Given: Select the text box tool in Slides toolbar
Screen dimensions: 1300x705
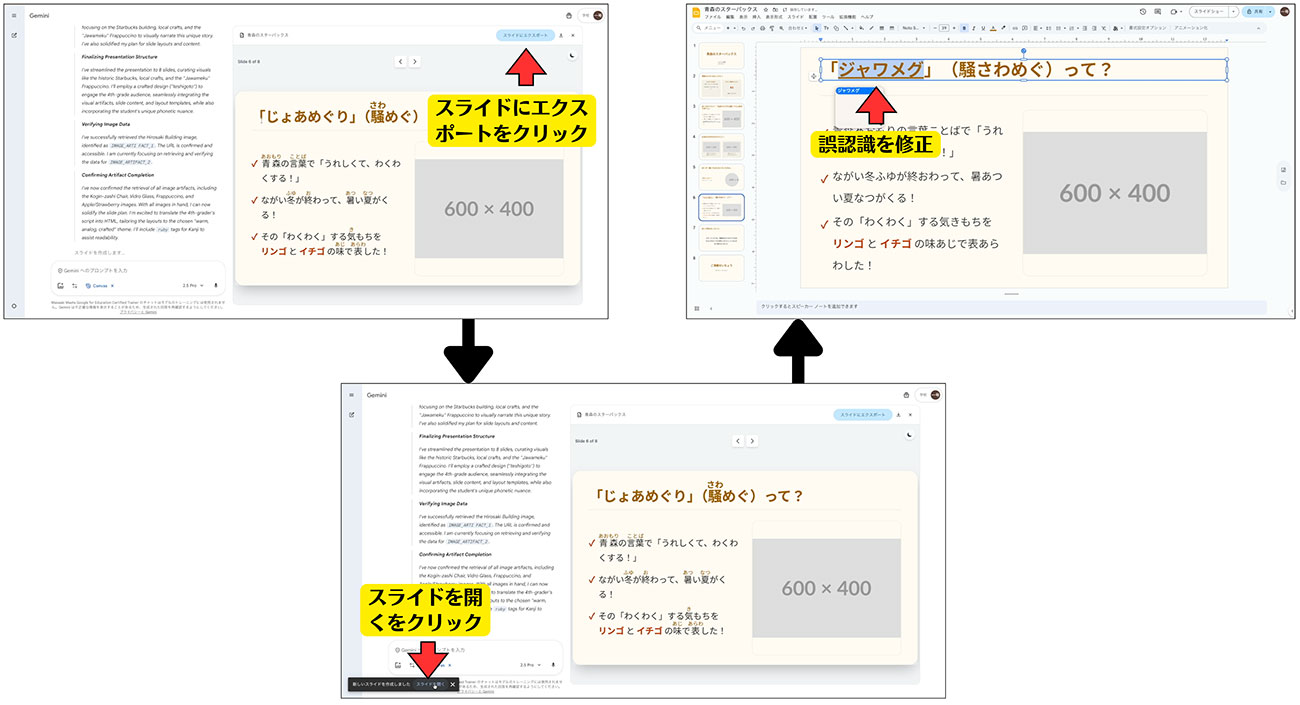Looking at the screenshot, I should pyautogui.click(x=826, y=28).
